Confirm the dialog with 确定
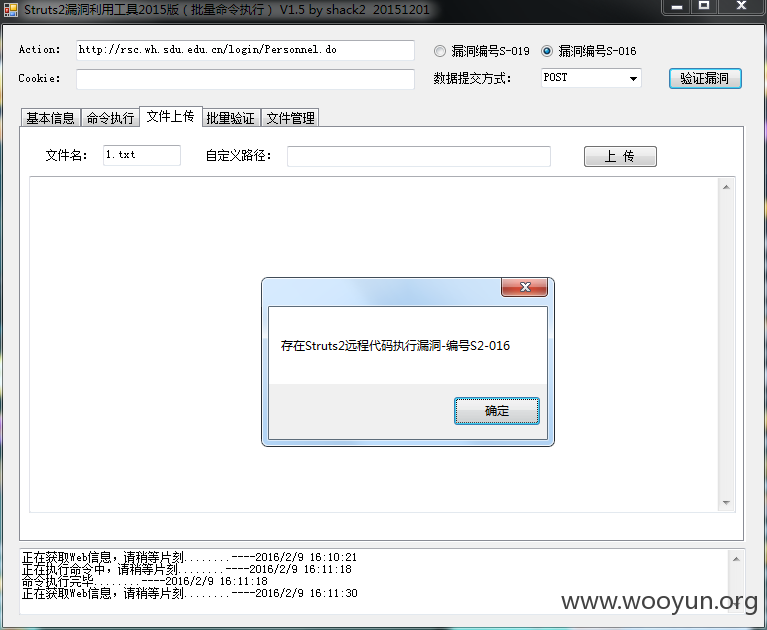 497,411
